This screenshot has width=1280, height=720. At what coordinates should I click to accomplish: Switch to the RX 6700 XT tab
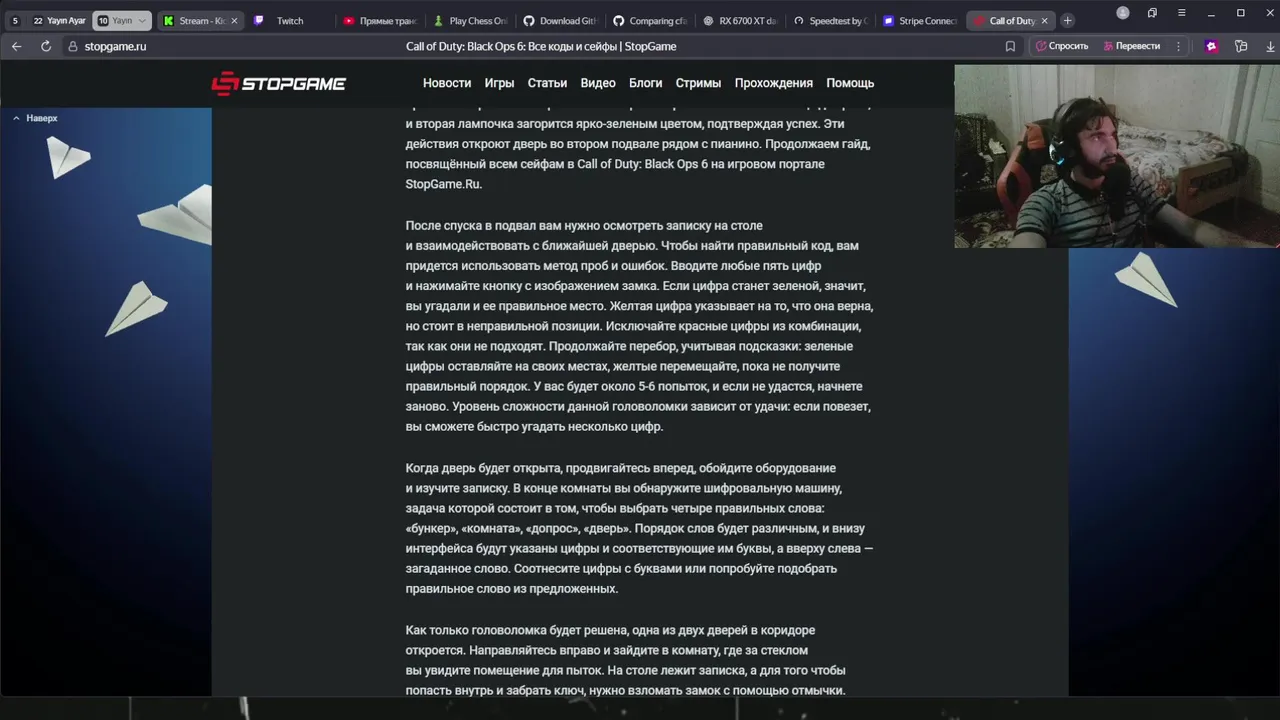(x=739, y=20)
